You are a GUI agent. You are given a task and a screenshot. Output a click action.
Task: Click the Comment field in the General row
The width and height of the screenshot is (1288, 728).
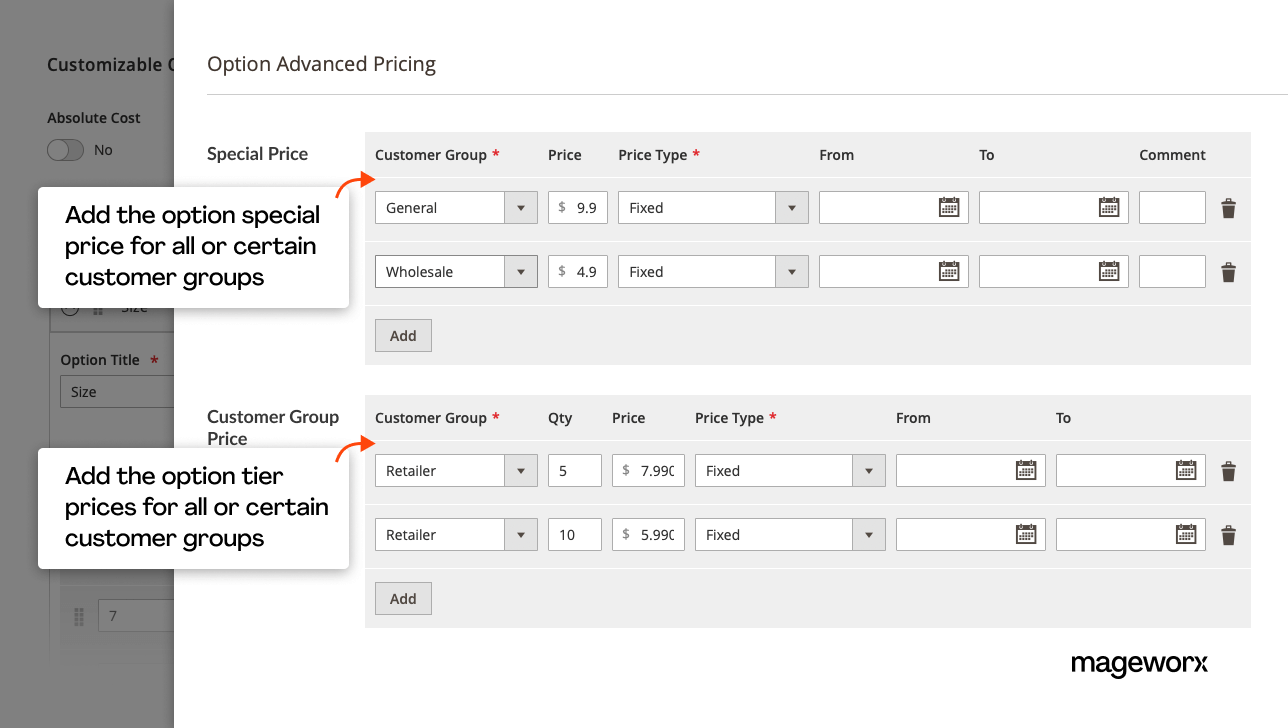(1171, 207)
